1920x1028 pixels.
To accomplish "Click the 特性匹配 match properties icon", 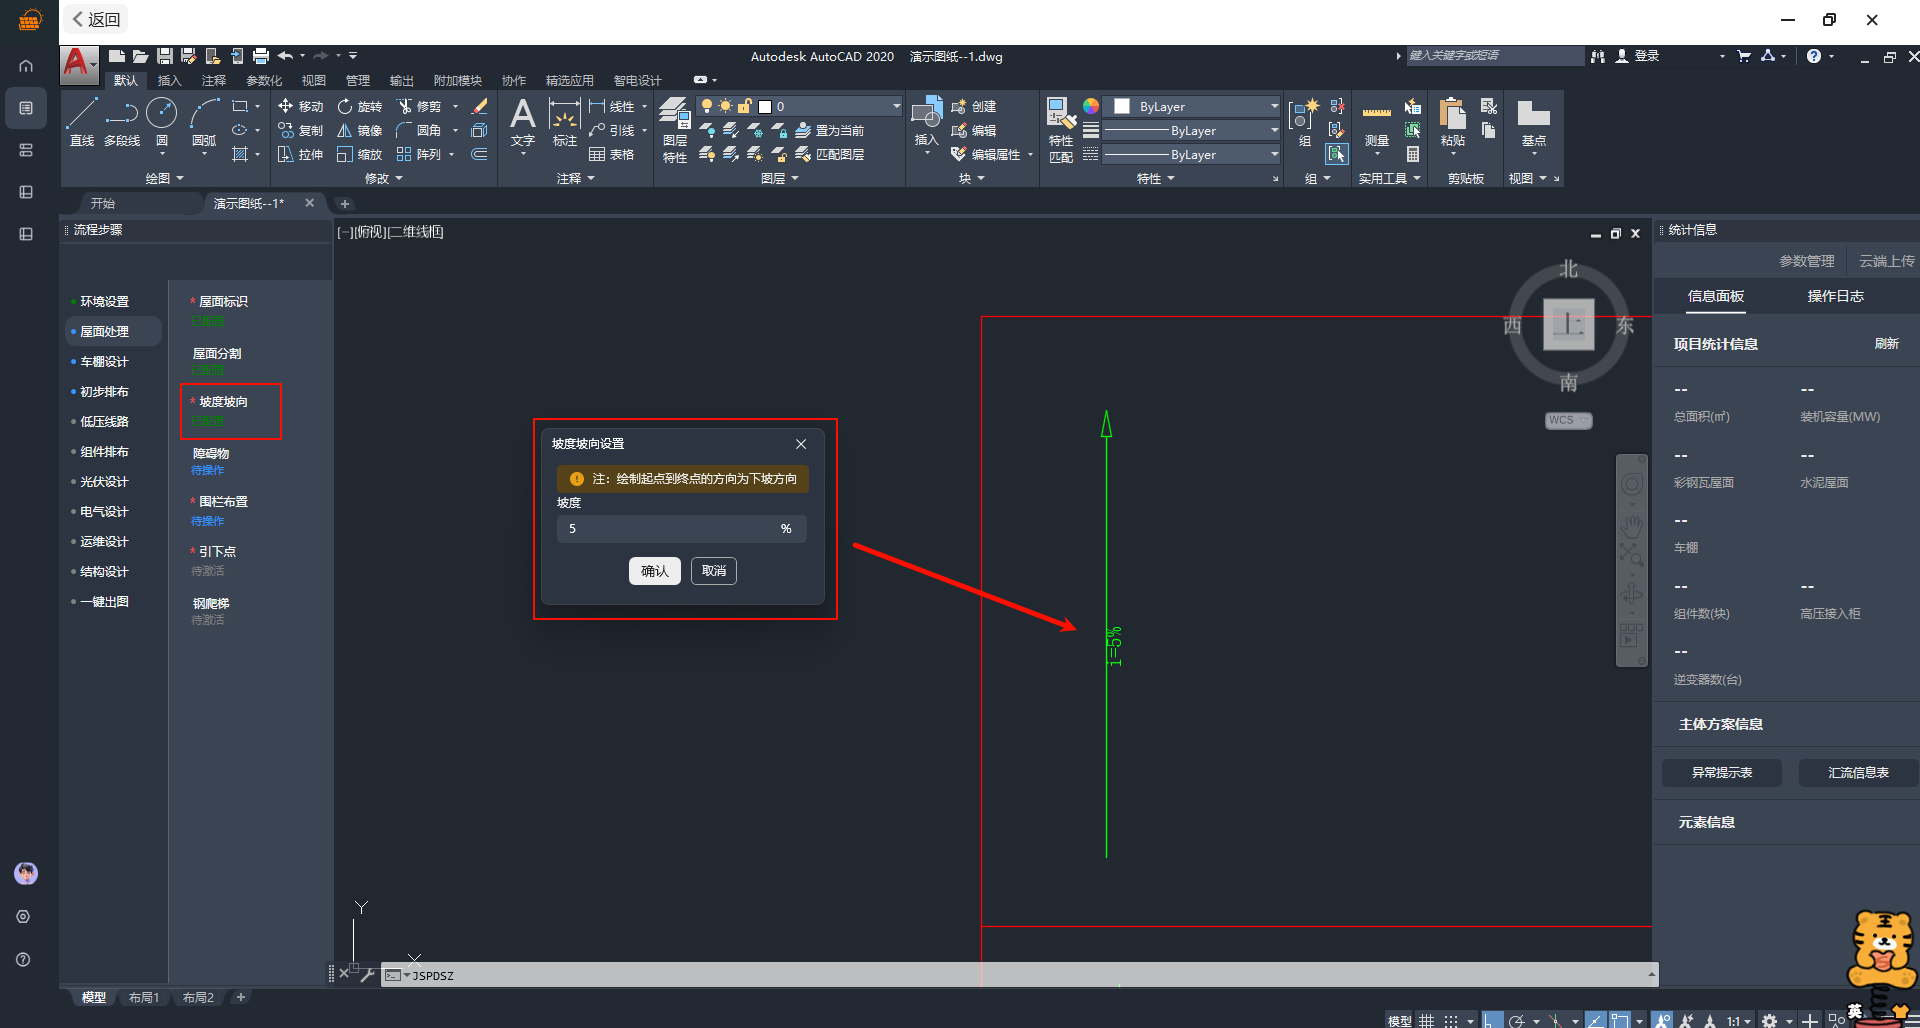I will pyautogui.click(x=1060, y=128).
